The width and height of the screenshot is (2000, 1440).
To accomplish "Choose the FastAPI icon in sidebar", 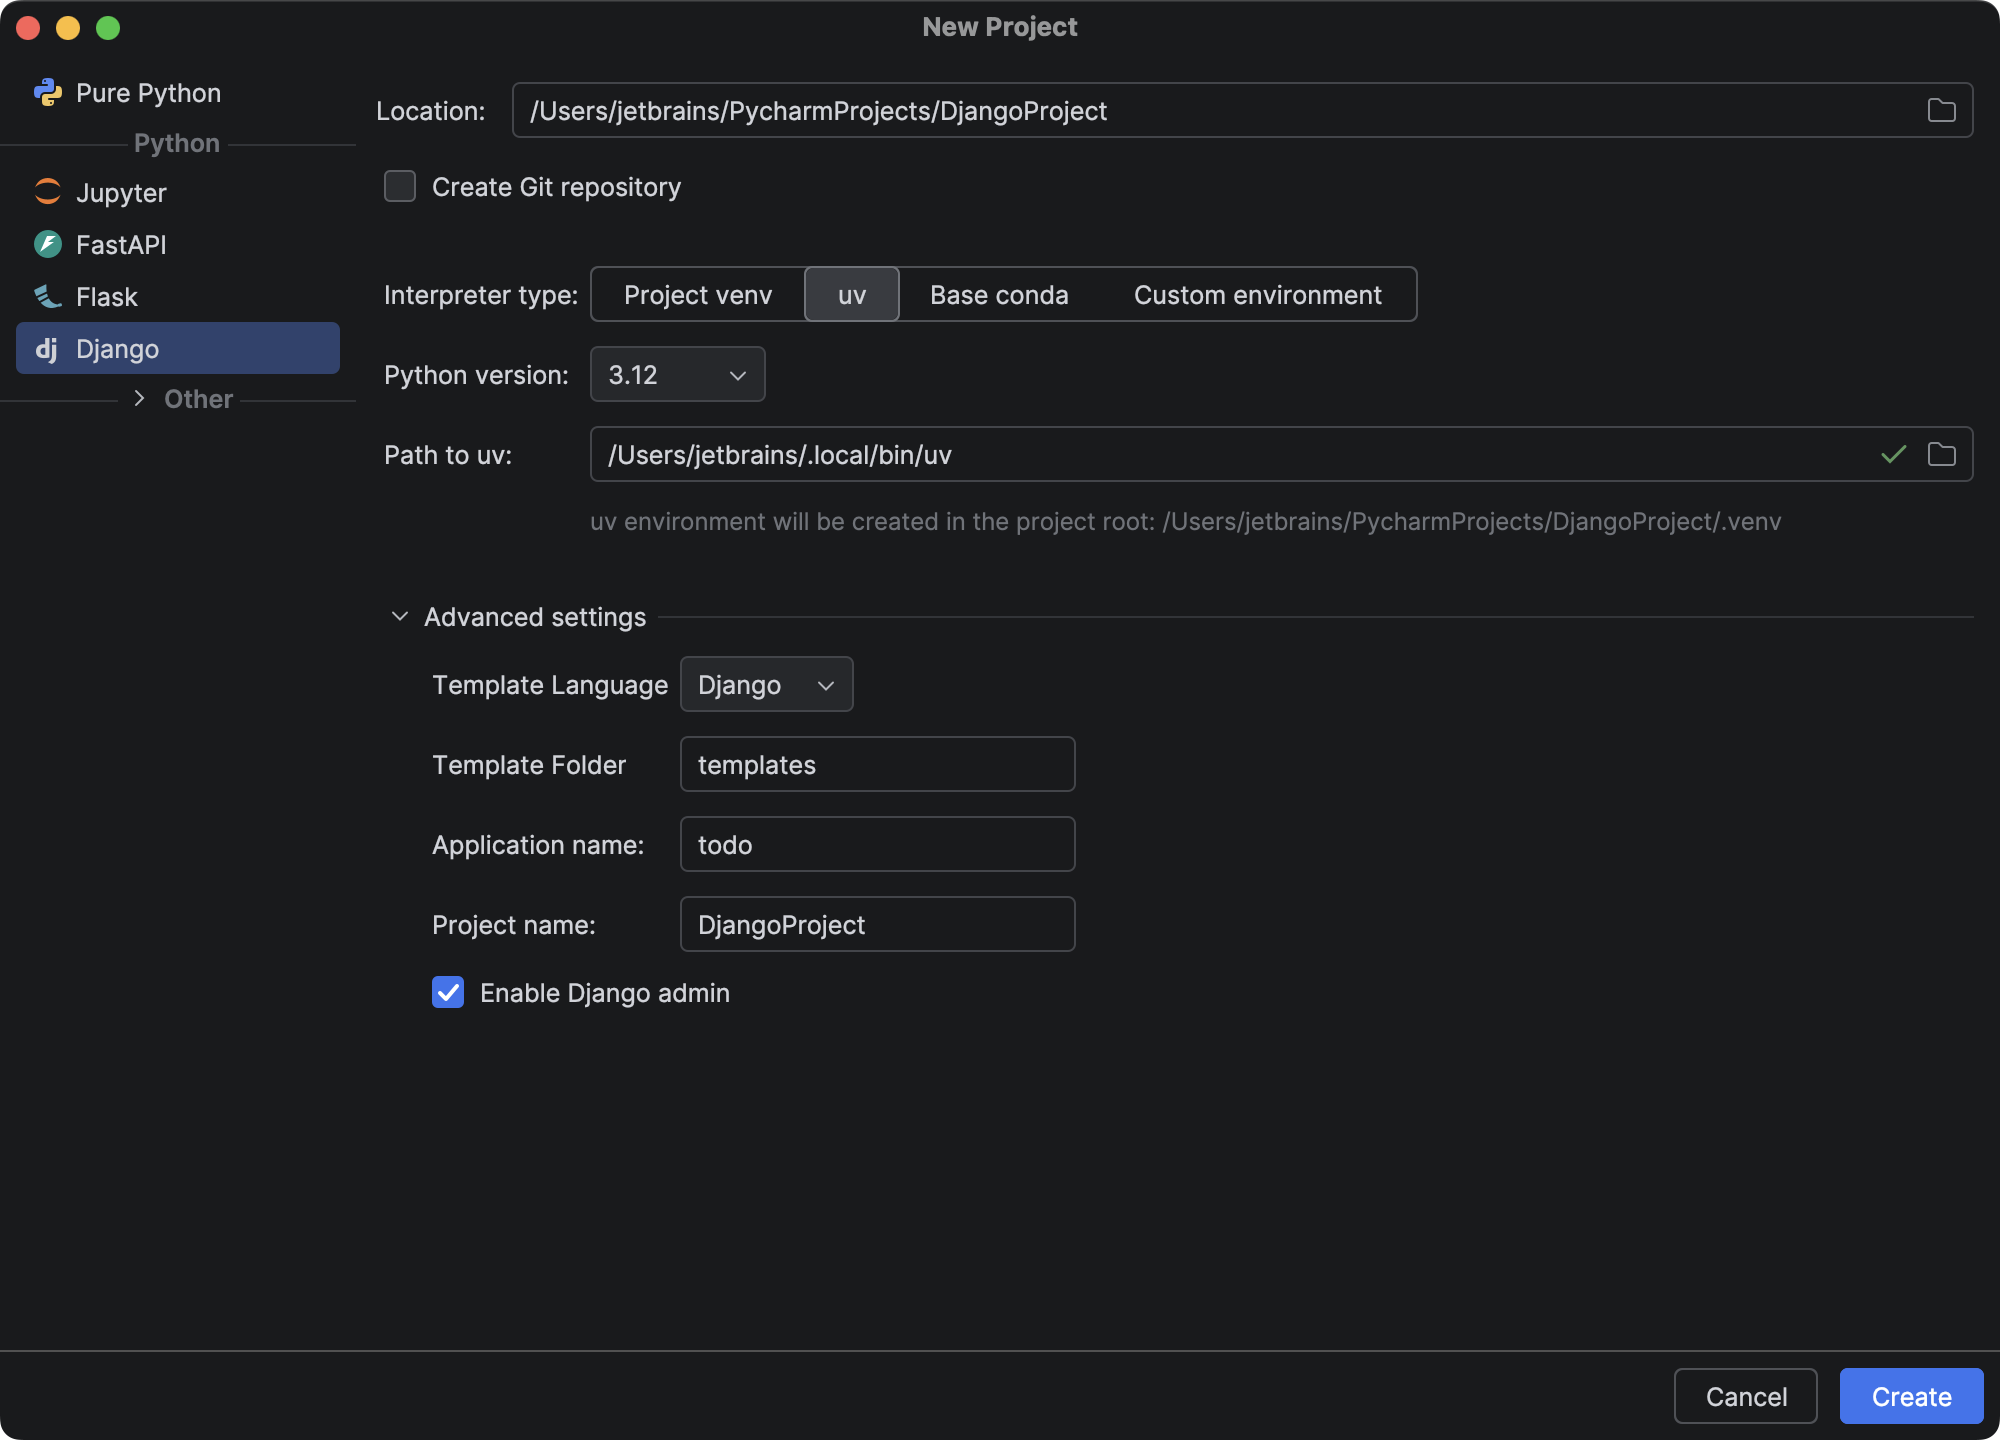I will point(47,244).
